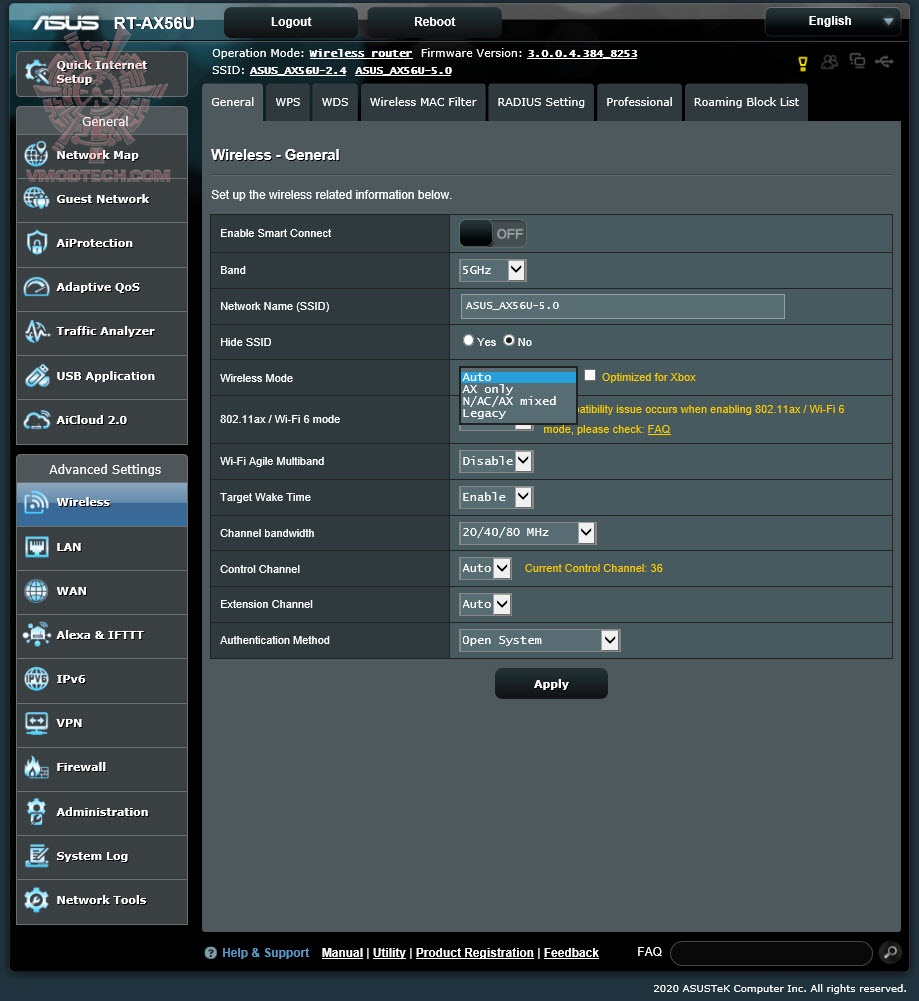Open the Product Registration link

[475, 952]
